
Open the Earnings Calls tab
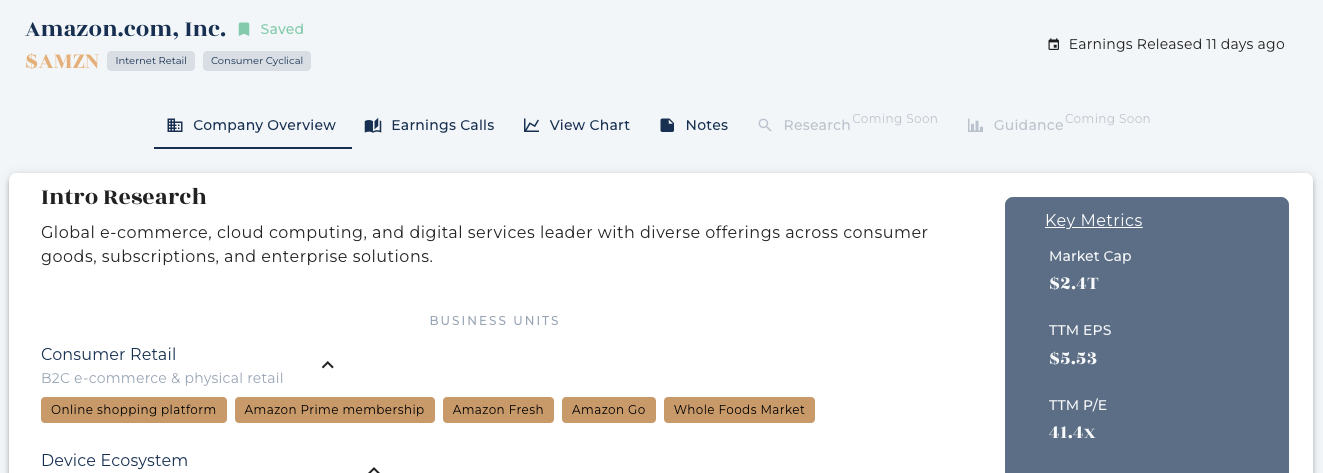point(430,125)
